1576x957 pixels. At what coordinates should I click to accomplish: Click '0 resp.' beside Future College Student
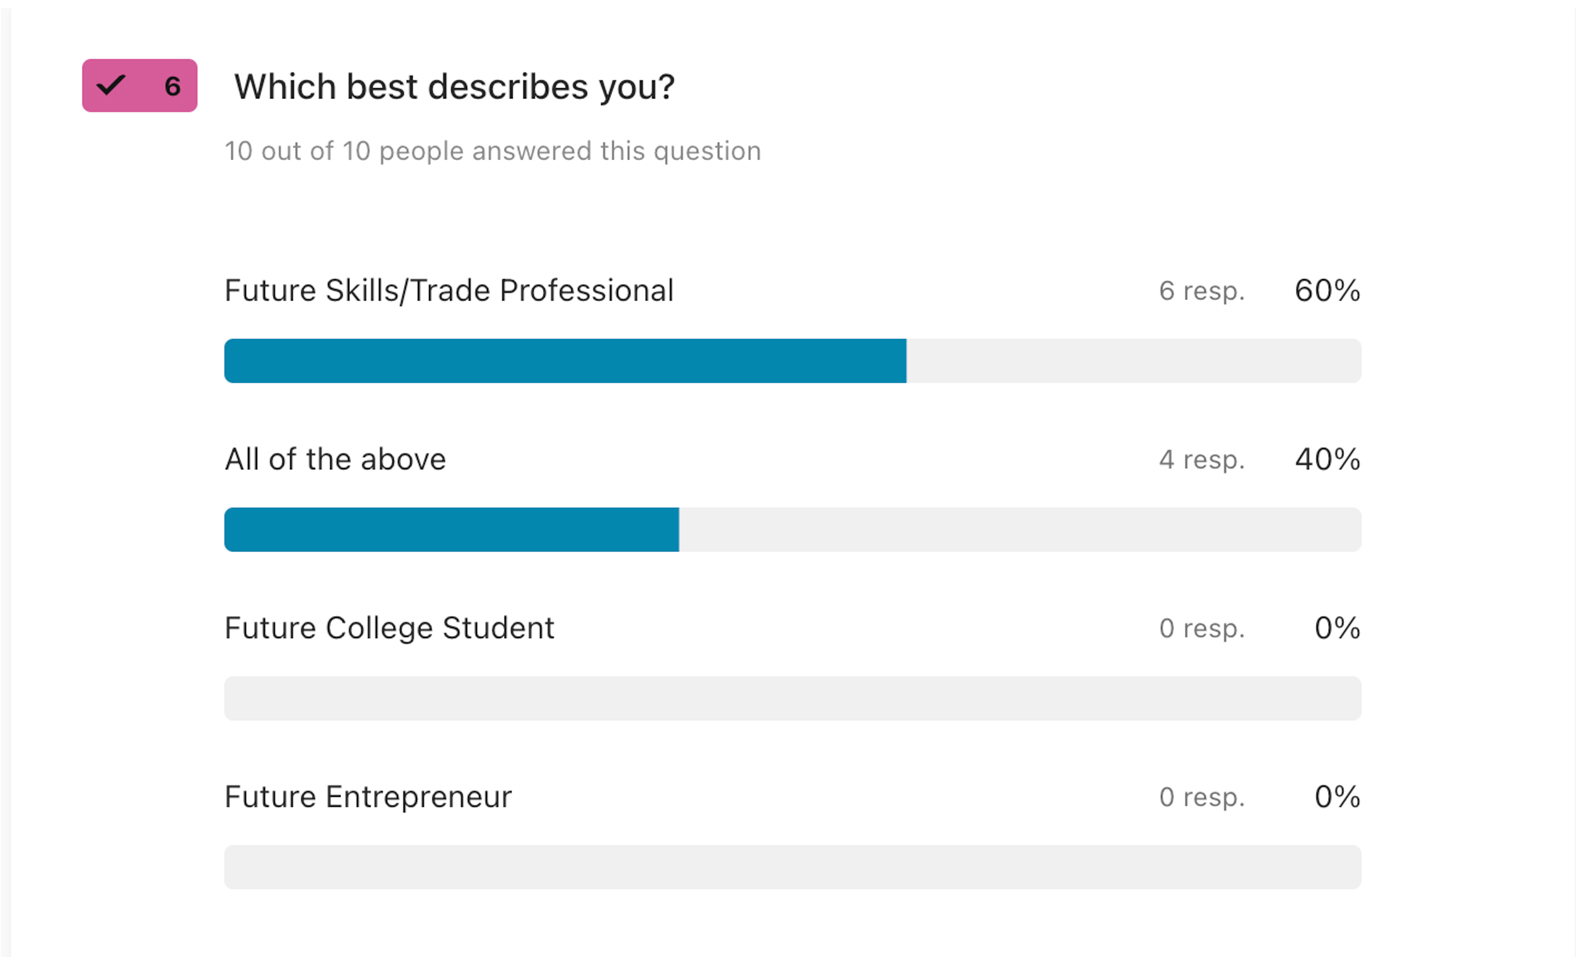(x=1202, y=629)
